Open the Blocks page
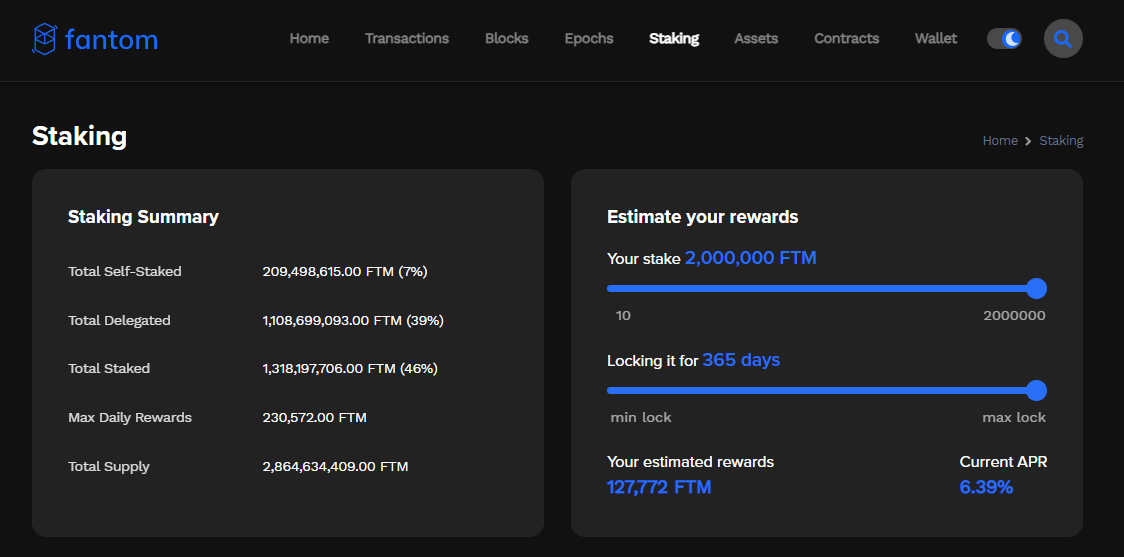The height and width of the screenshot is (557, 1124). (x=507, y=39)
